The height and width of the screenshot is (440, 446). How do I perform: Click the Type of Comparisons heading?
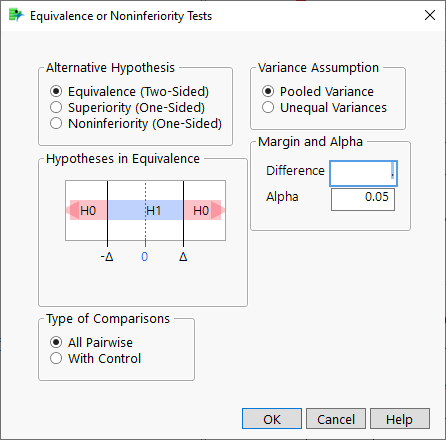pyautogui.click(x=108, y=319)
